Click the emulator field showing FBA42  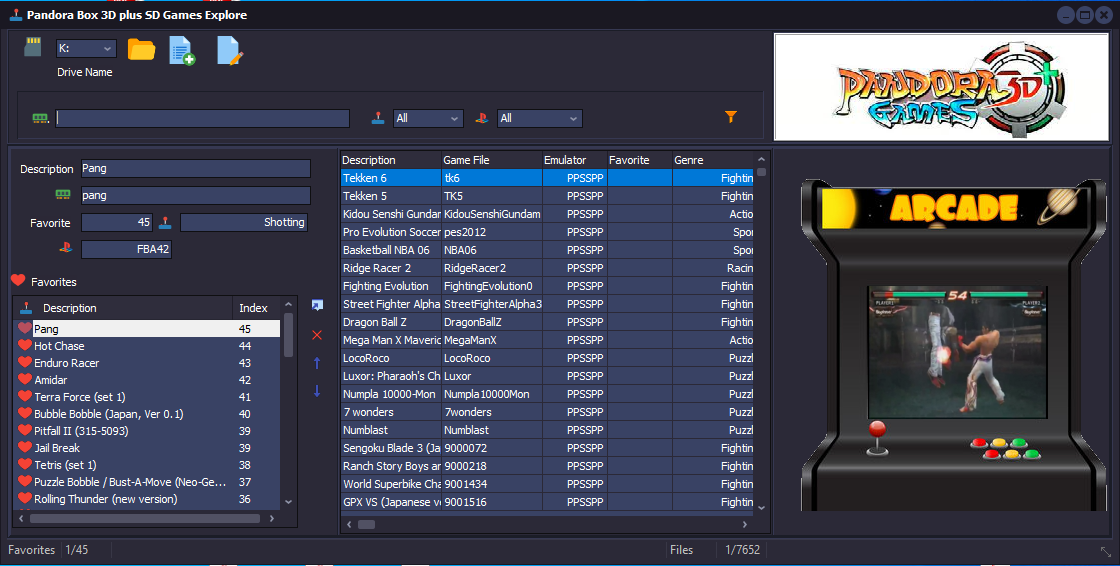coord(126,249)
